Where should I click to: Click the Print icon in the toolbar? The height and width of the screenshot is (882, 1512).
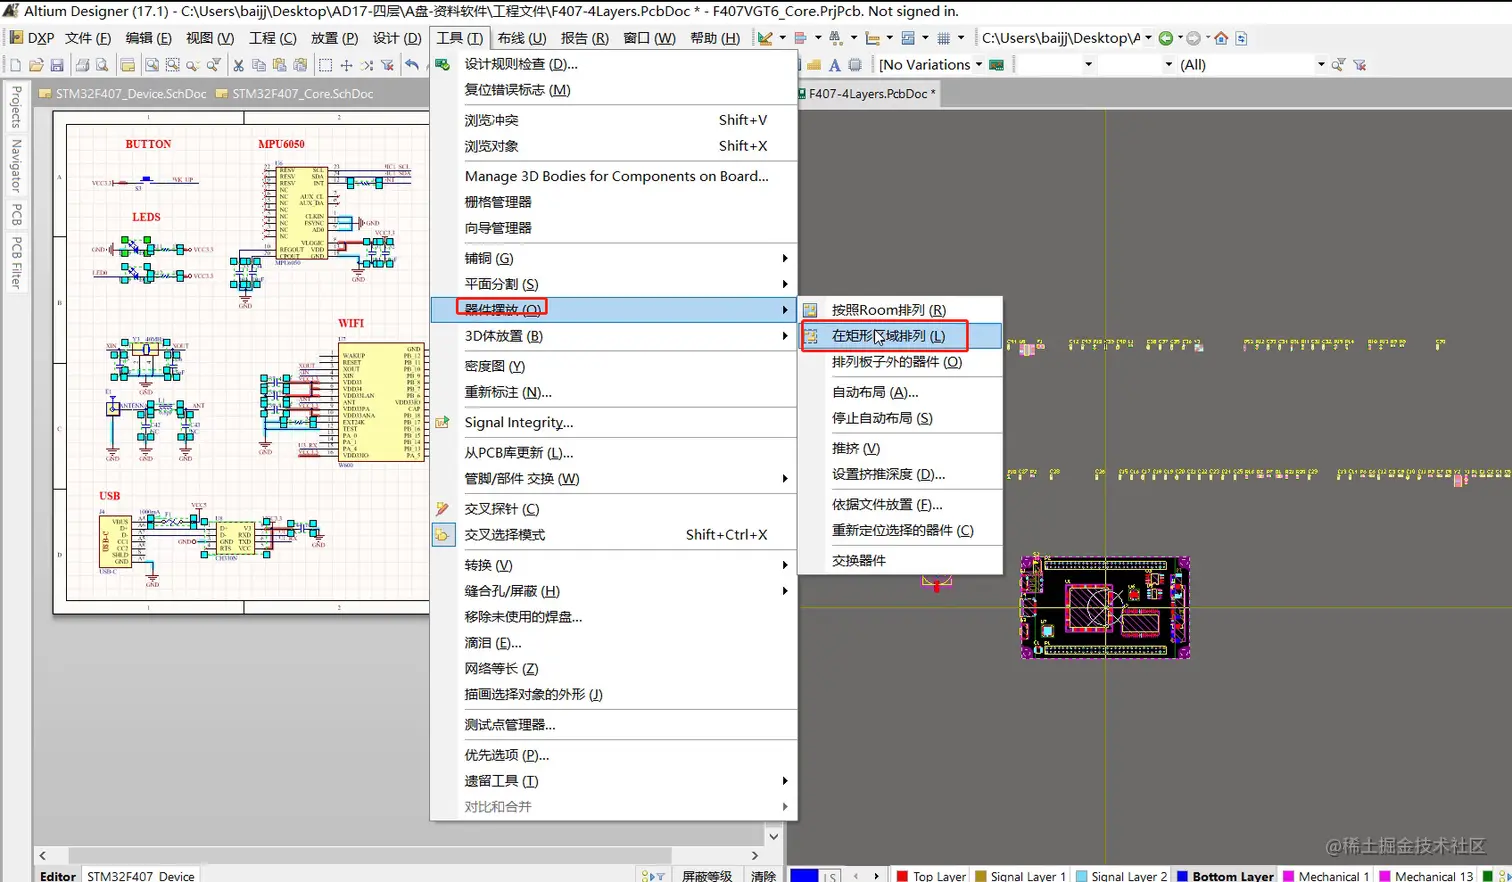82,65
